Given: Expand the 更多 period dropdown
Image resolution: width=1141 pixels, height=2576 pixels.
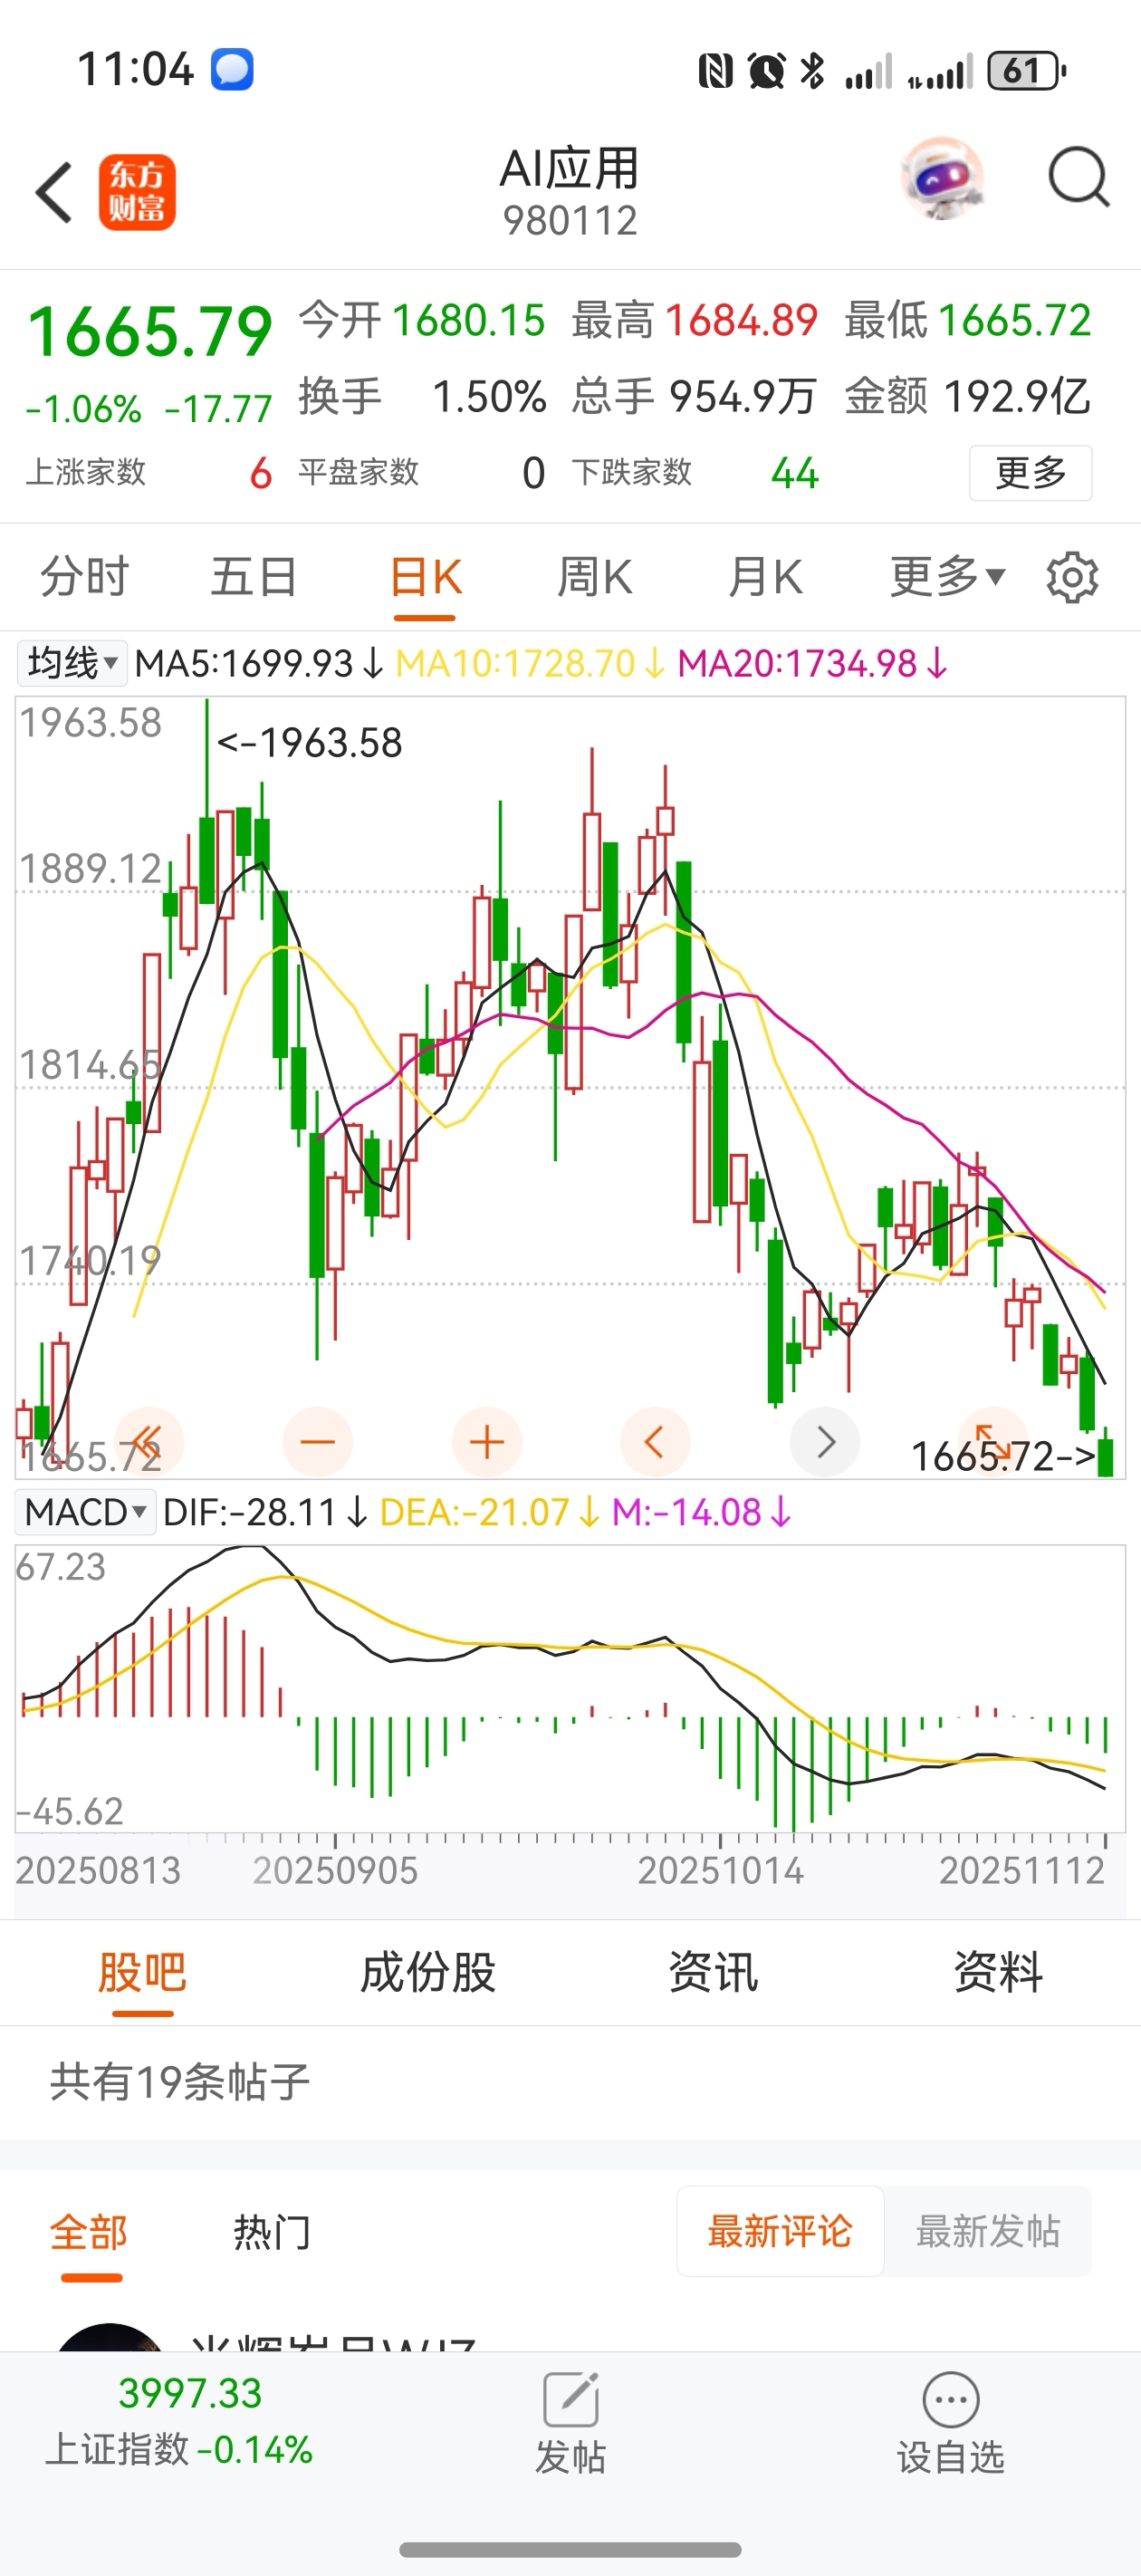Looking at the screenshot, I should coord(947,577).
